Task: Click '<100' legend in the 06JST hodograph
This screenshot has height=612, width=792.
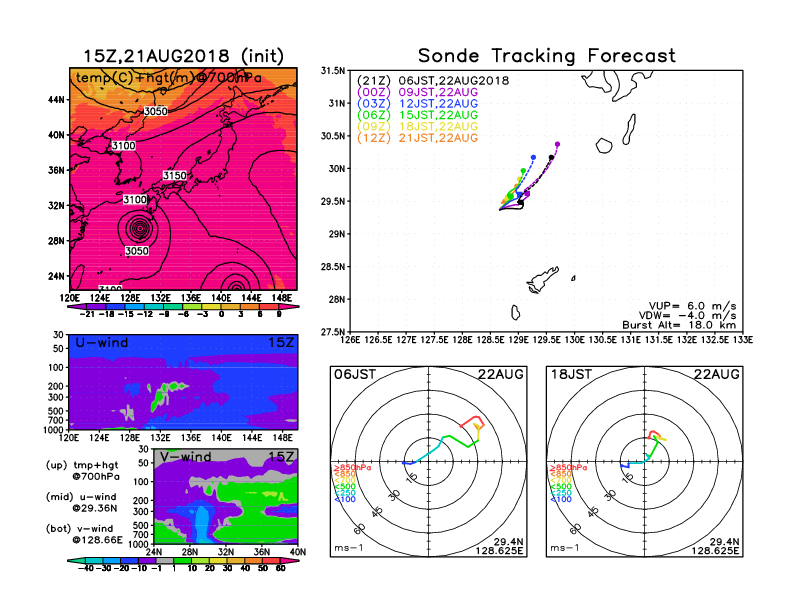Action: point(345,499)
